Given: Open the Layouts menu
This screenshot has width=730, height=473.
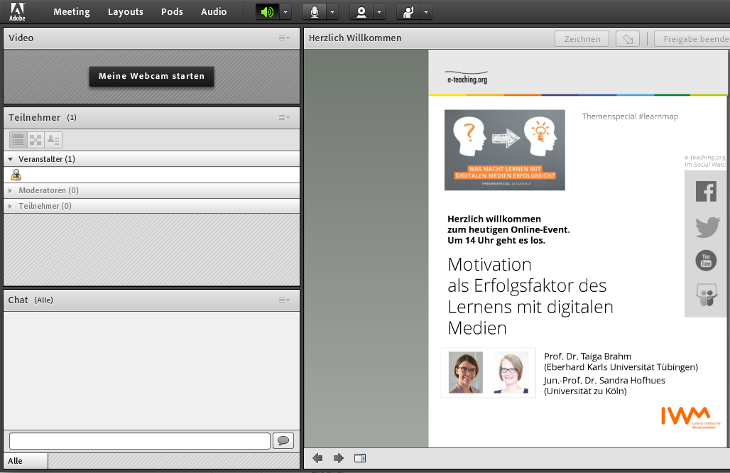Looking at the screenshot, I should (x=125, y=12).
